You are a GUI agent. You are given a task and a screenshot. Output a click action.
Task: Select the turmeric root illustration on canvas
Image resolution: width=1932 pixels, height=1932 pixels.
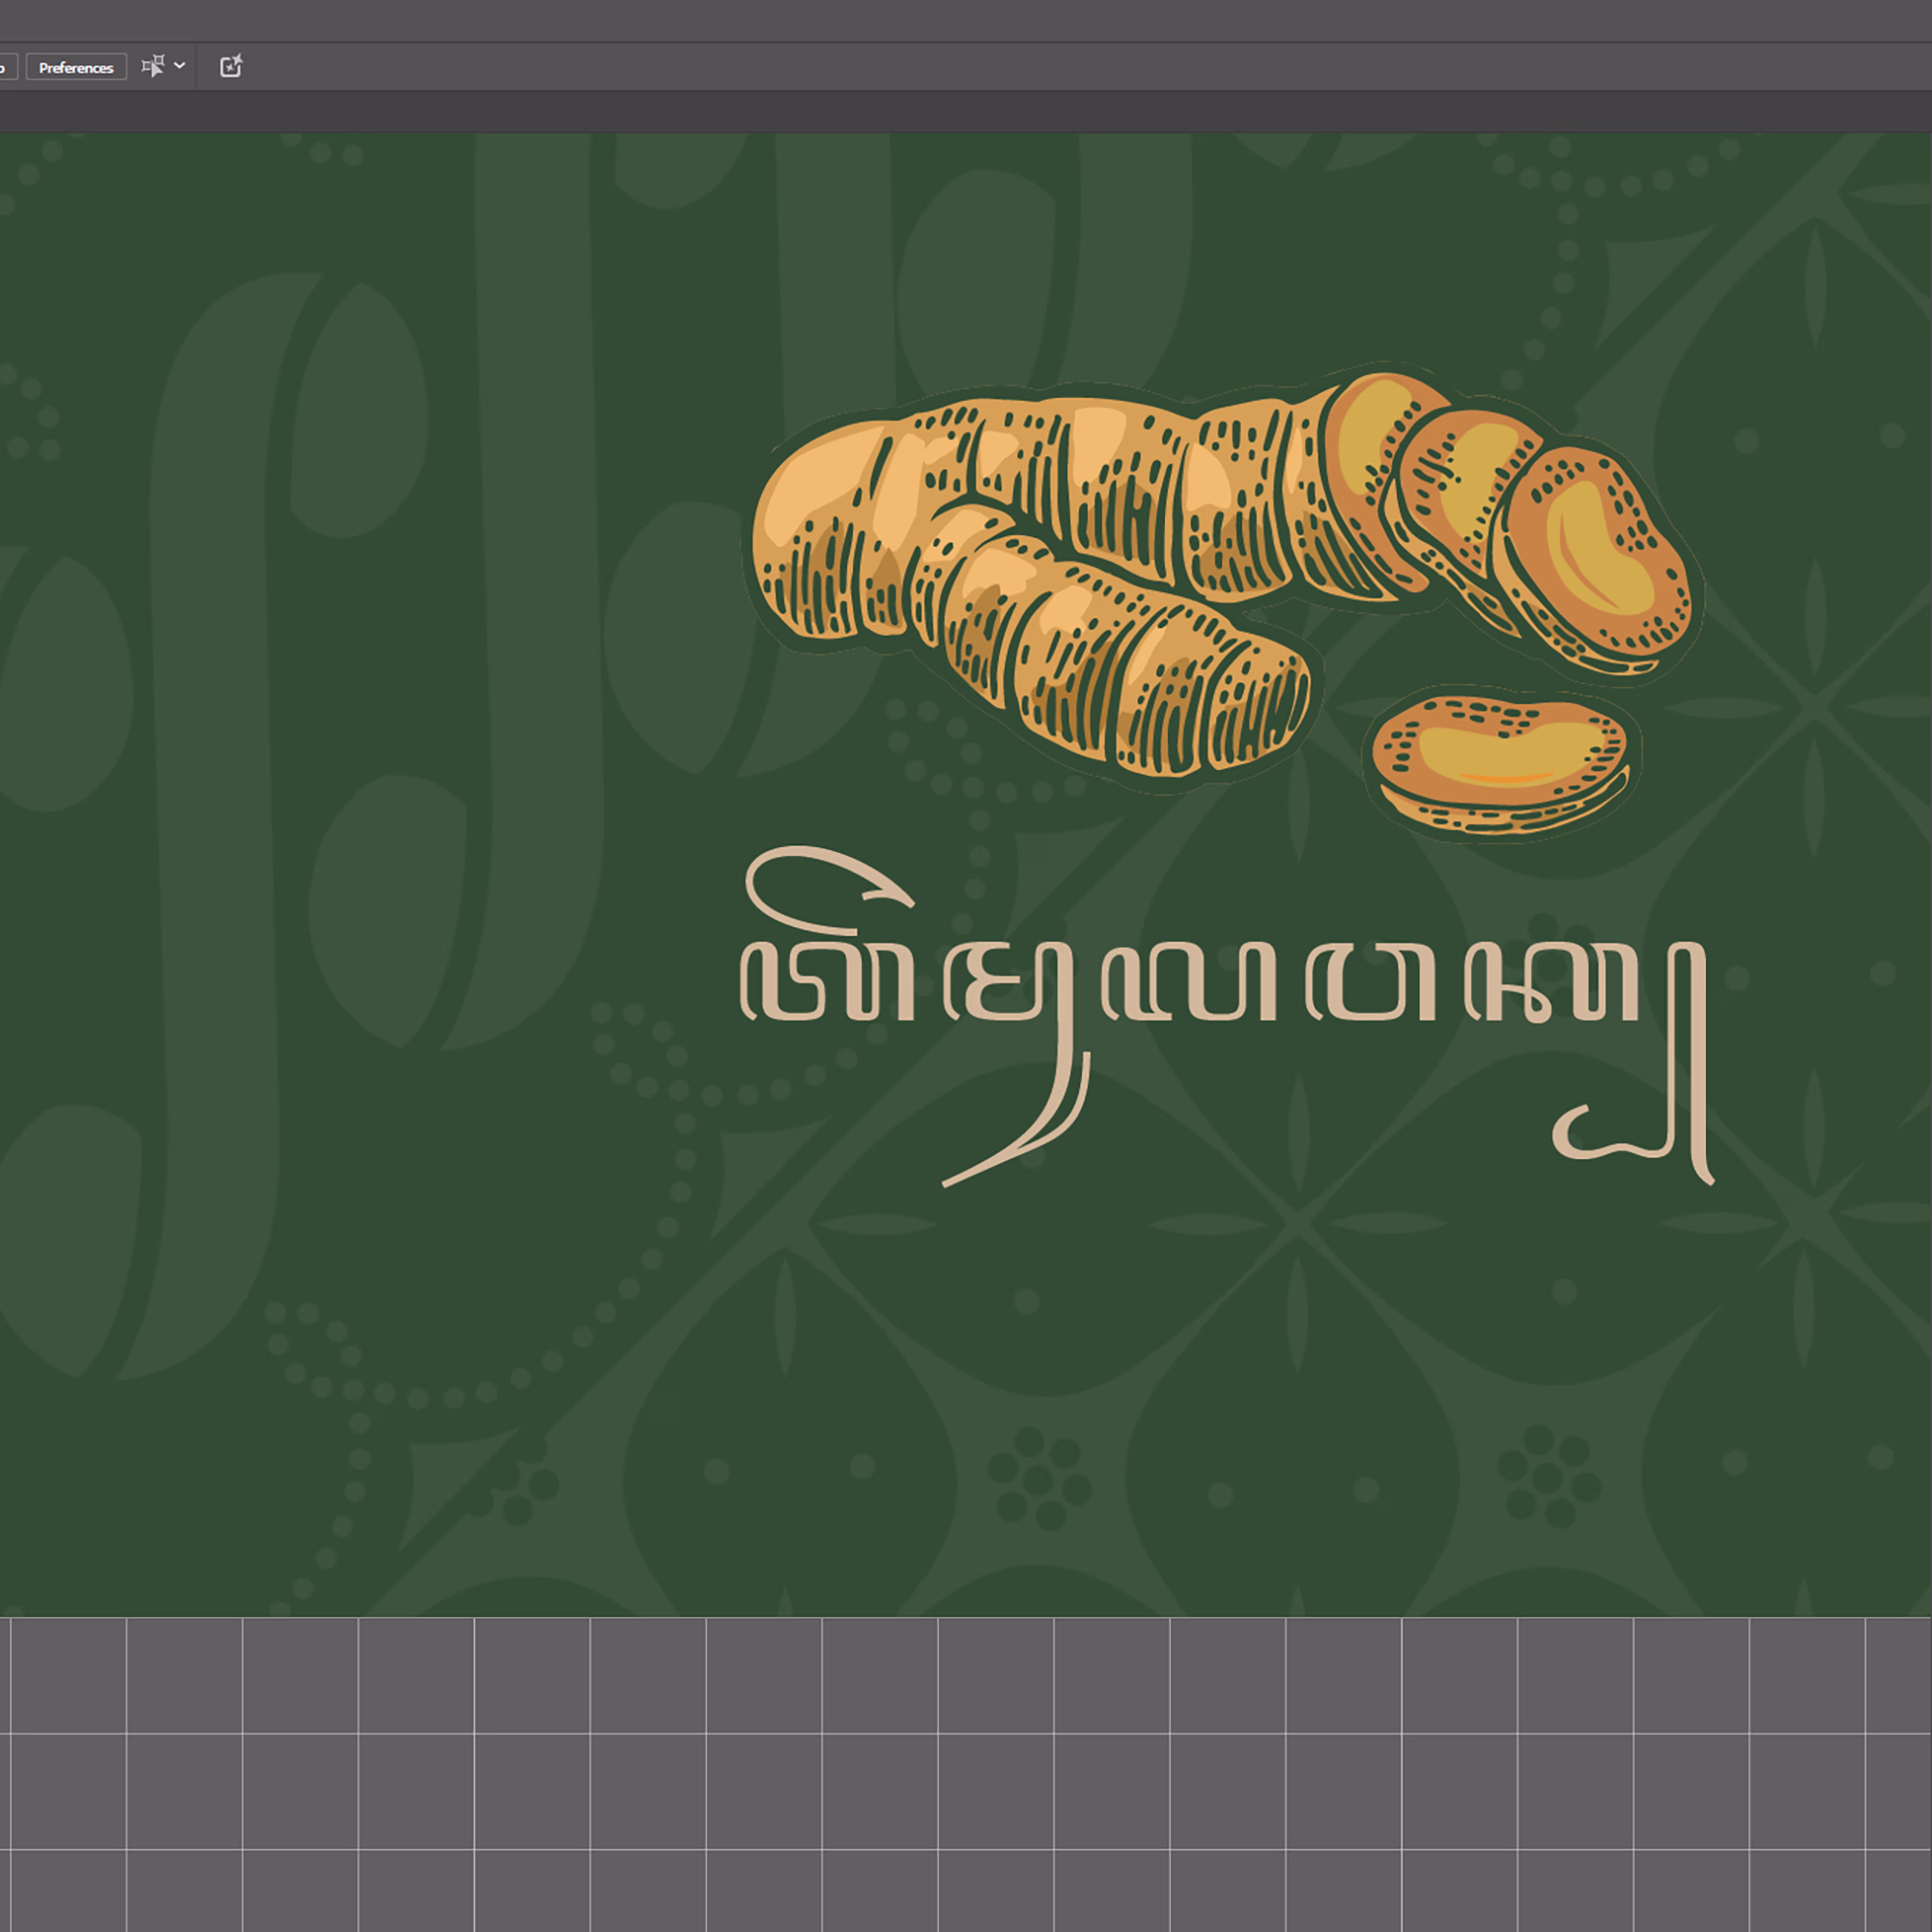pos(1222,580)
